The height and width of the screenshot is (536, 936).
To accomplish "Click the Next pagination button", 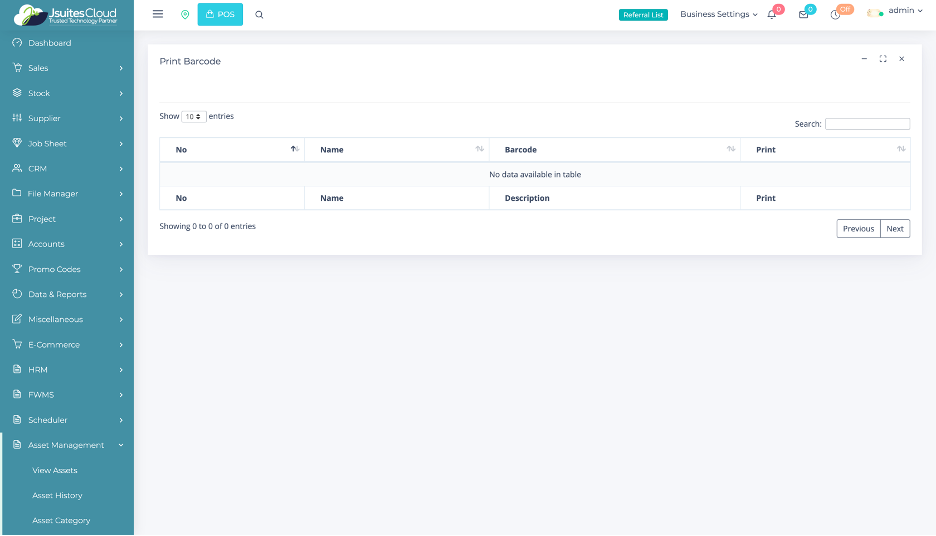I will (895, 229).
